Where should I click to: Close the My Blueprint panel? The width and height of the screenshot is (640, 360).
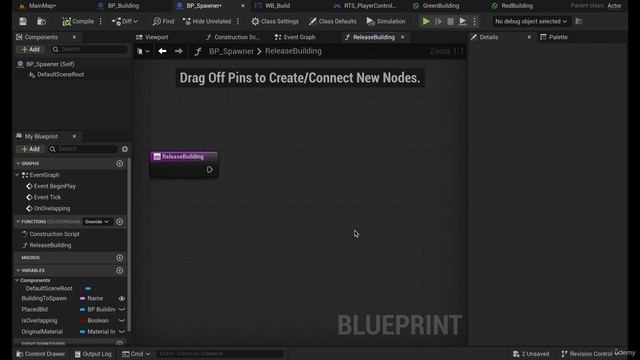[74, 136]
